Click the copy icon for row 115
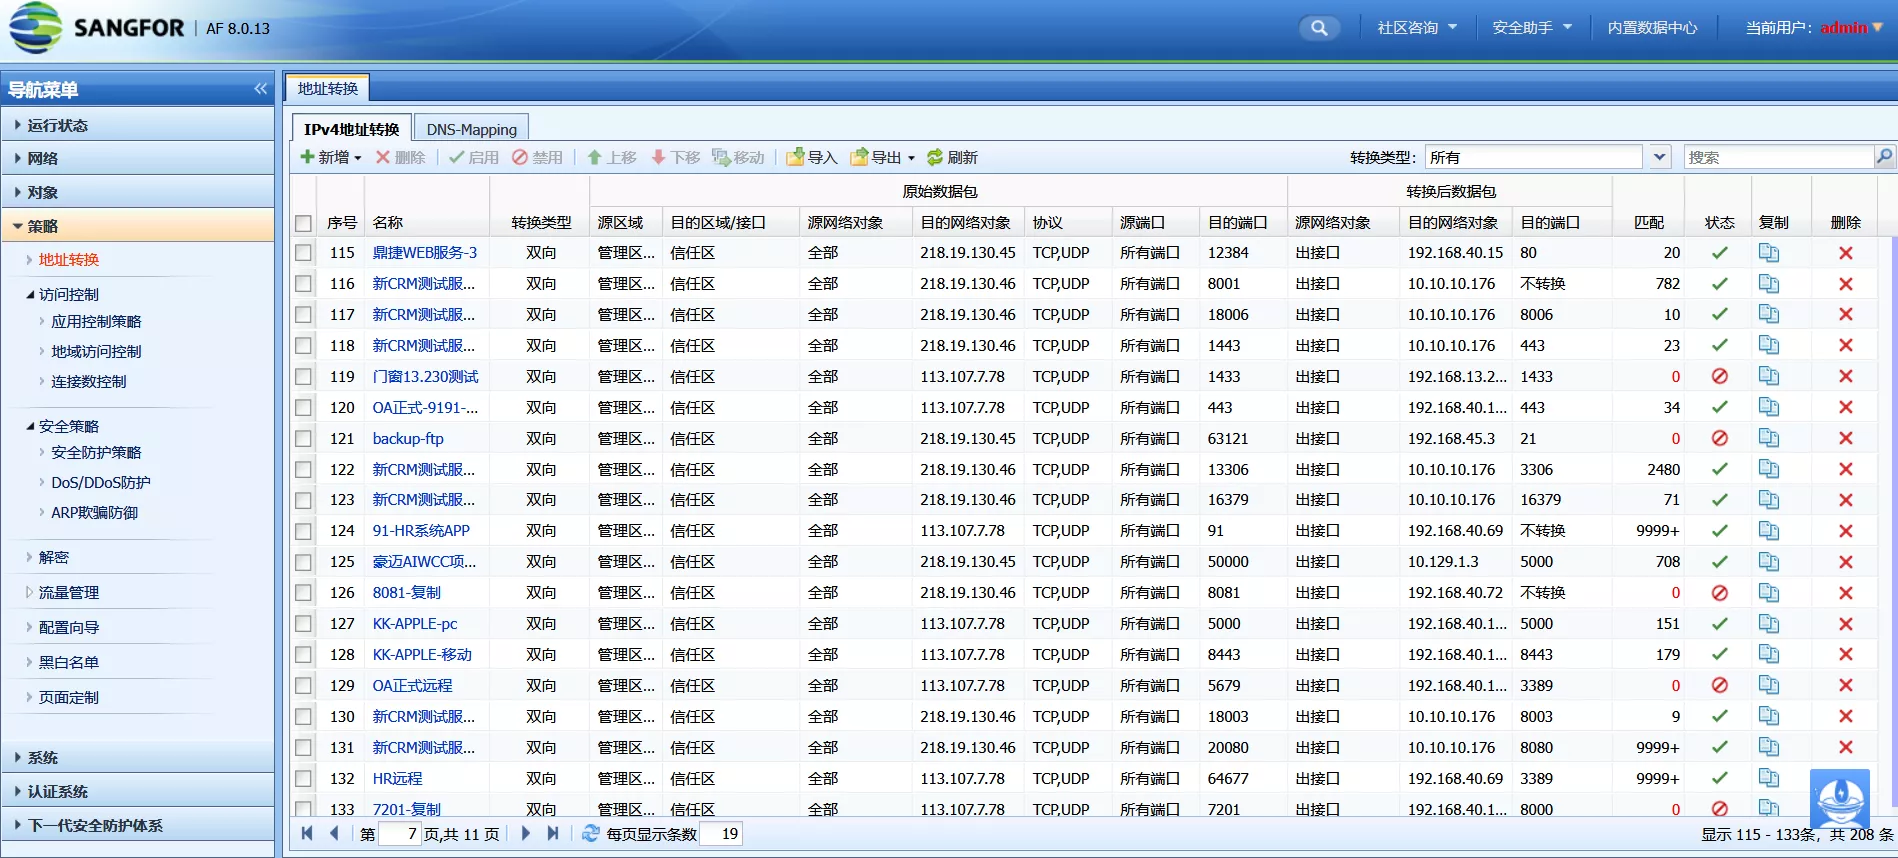 point(1768,253)
